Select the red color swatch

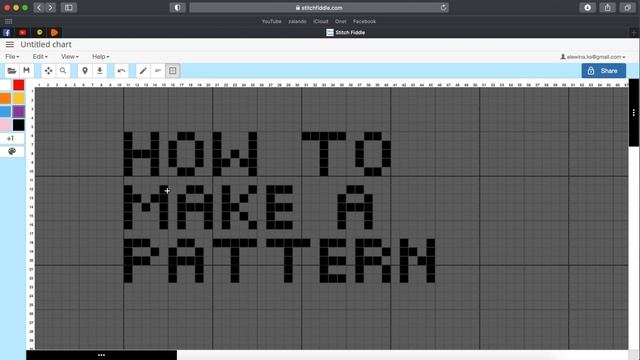(18, 85)
